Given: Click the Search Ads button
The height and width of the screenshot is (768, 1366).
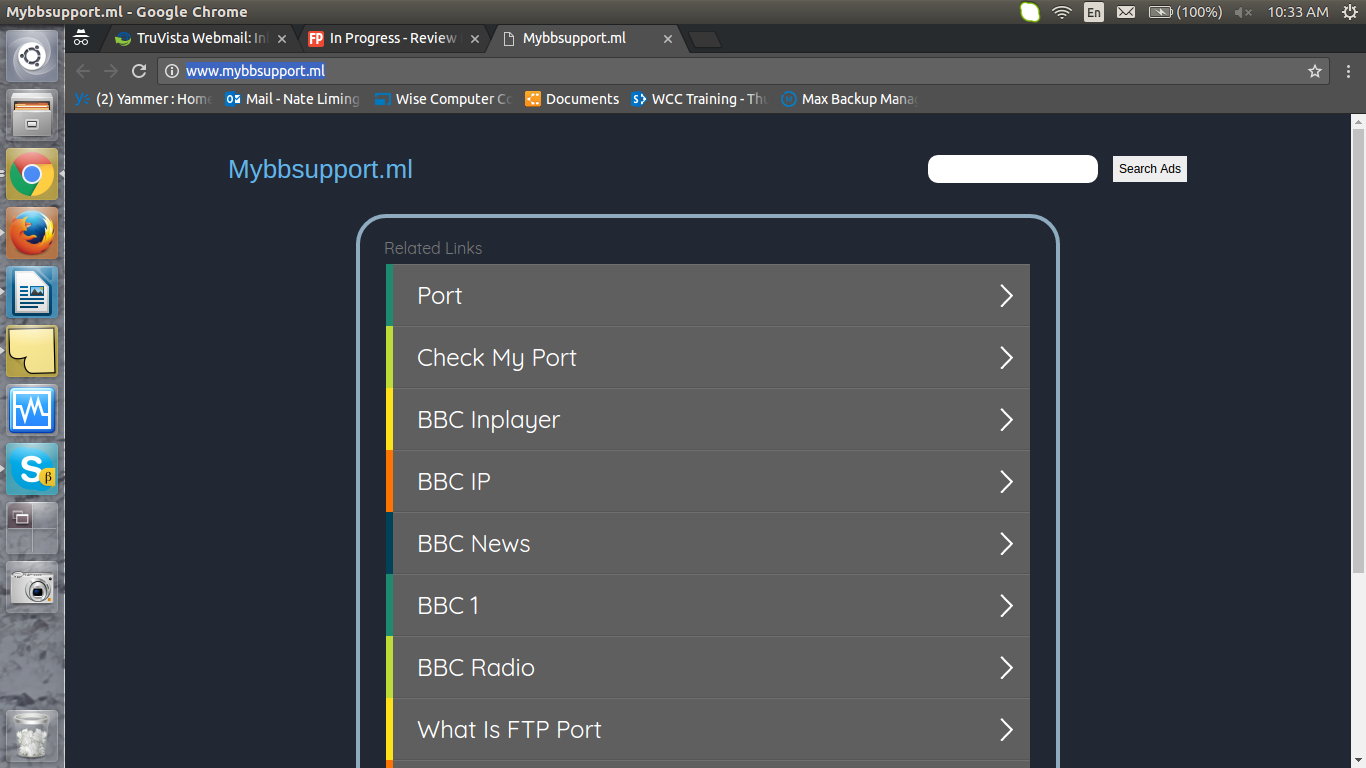Looking at the screenshot, I should 1150,169.
